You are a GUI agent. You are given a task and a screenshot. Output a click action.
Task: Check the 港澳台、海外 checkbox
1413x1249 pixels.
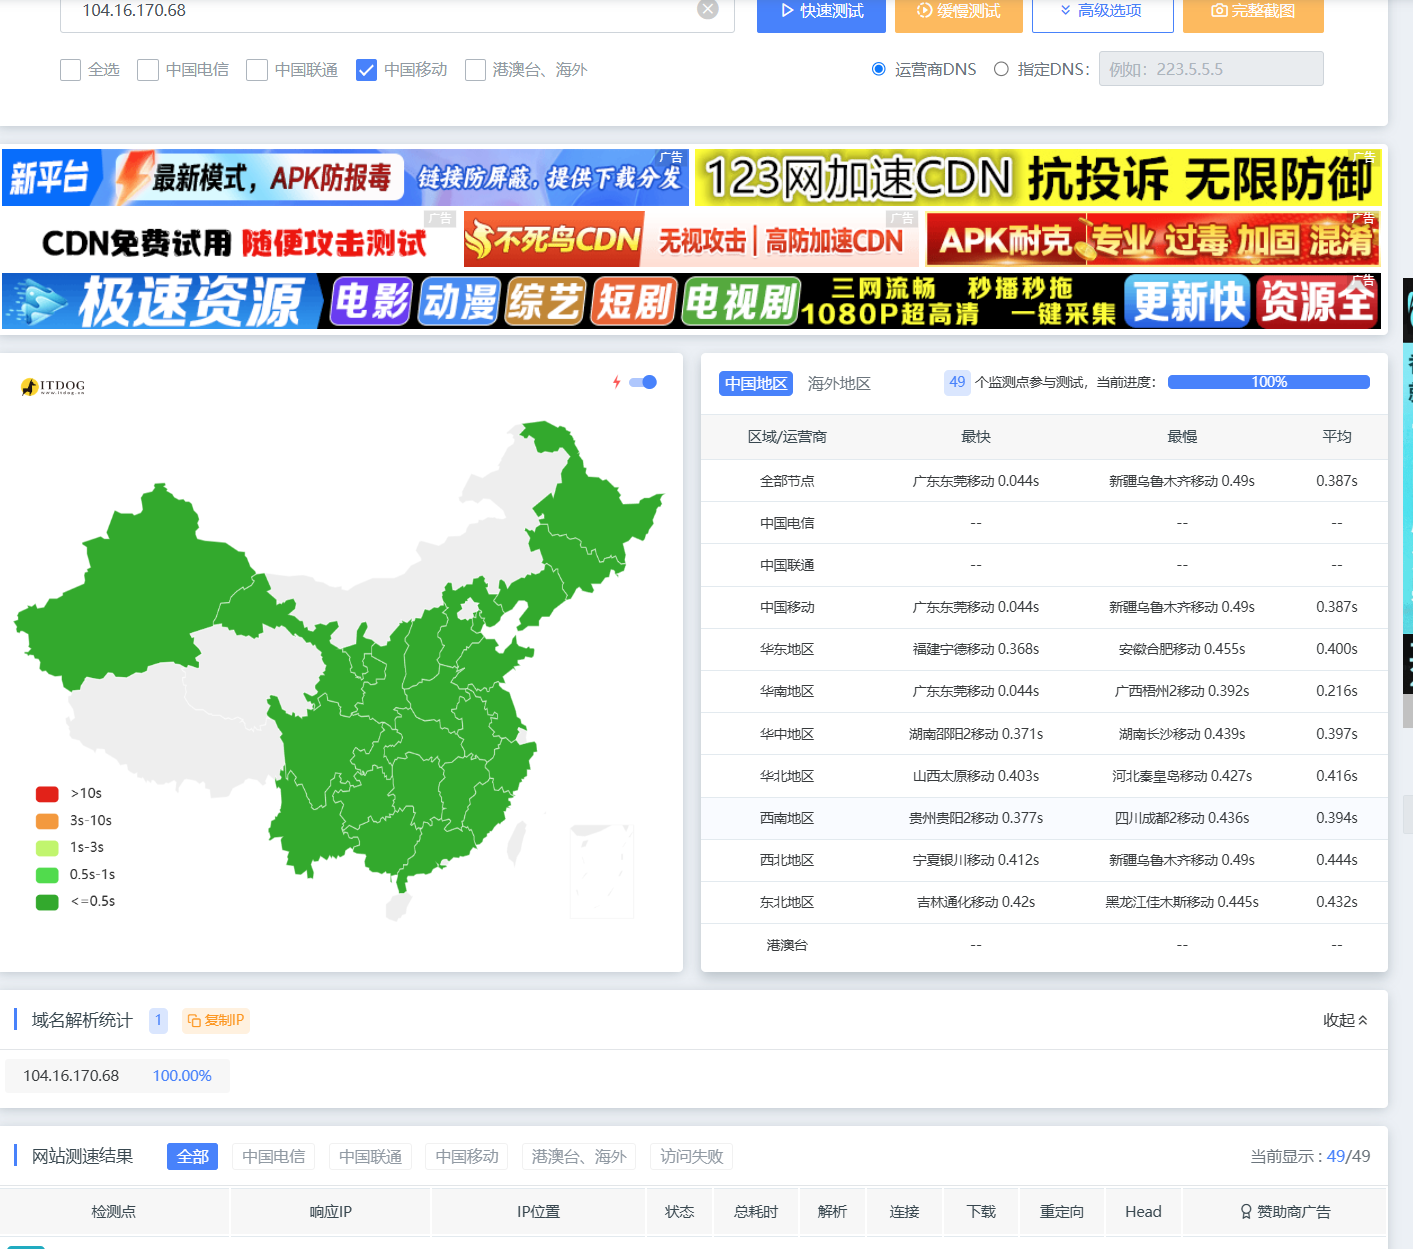tap(475, 70)
